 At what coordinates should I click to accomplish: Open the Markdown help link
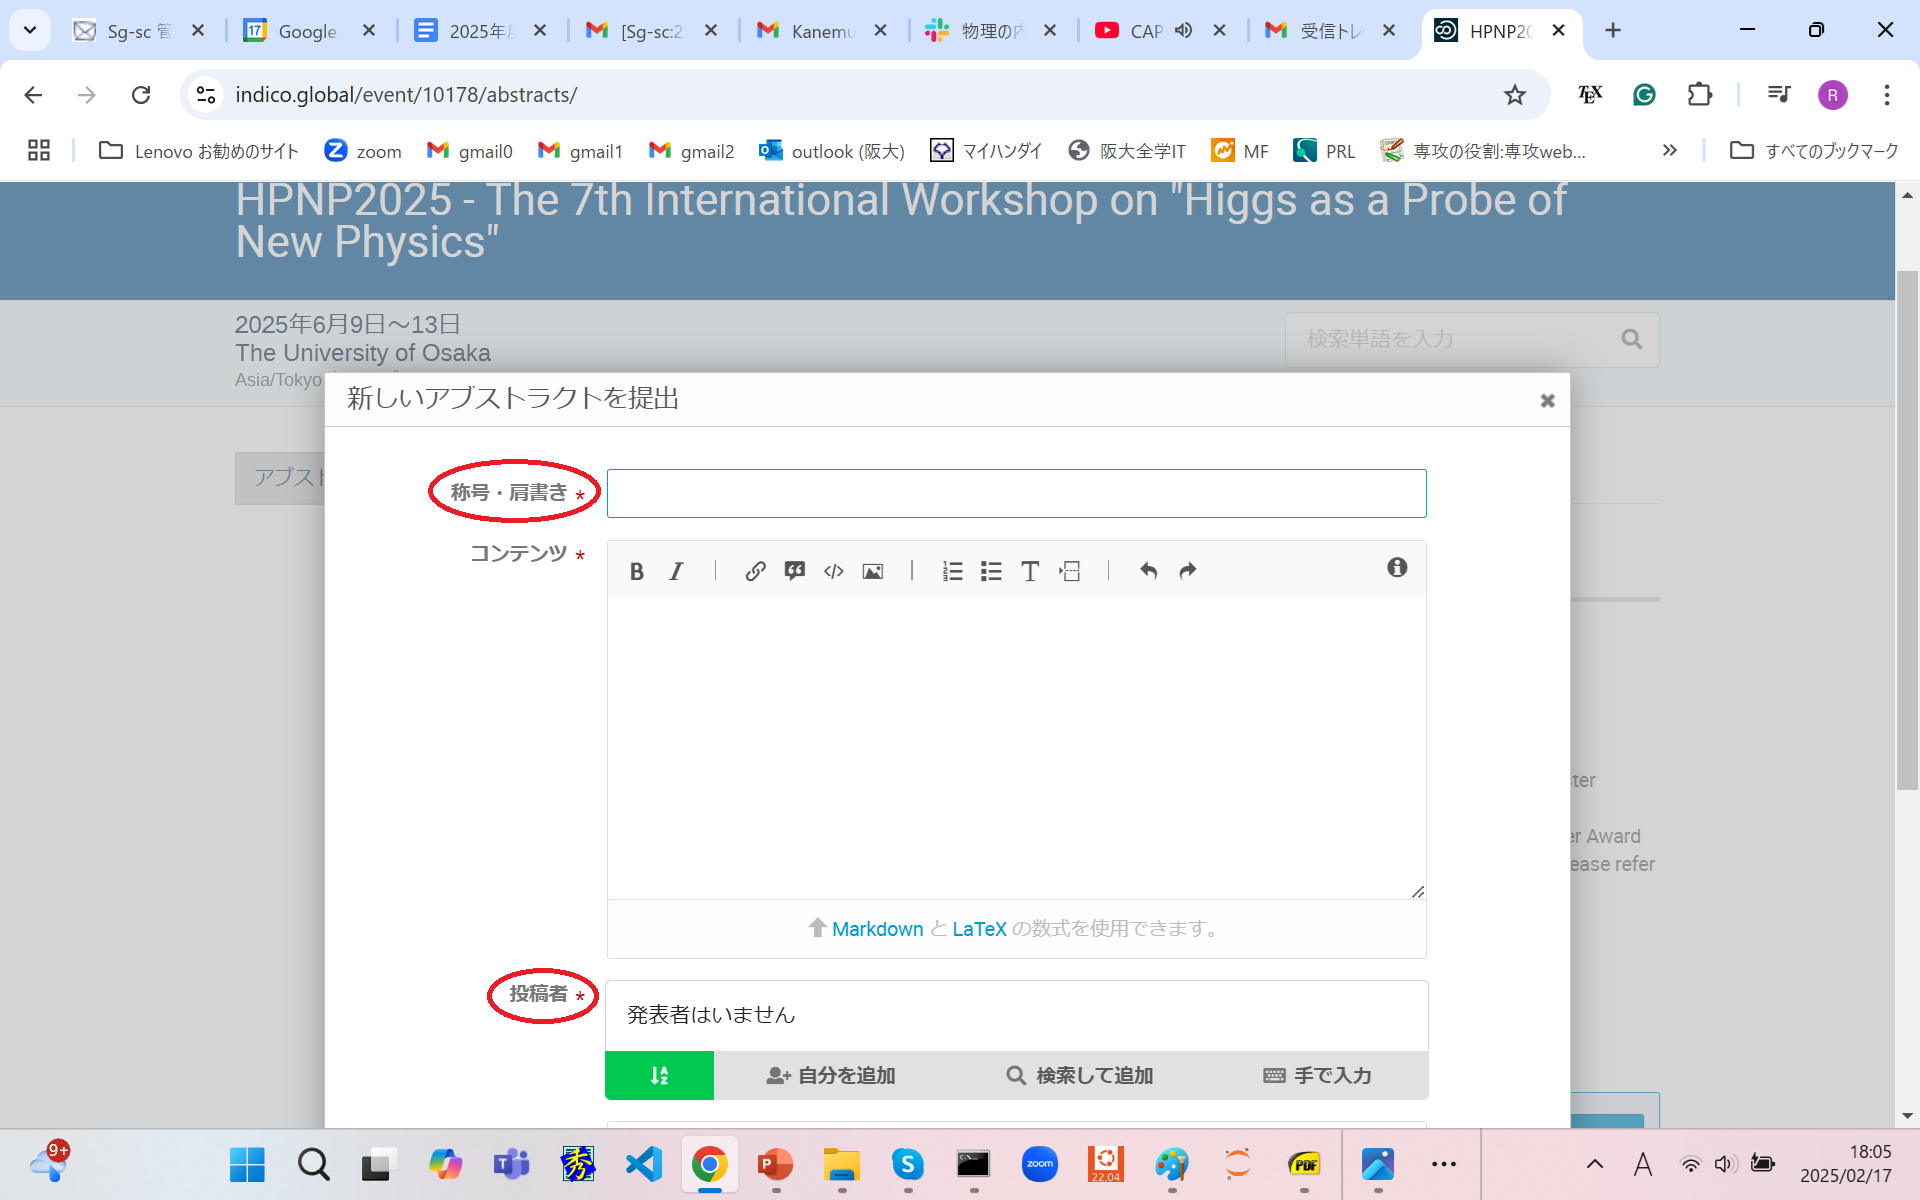(x=877, y=929)
